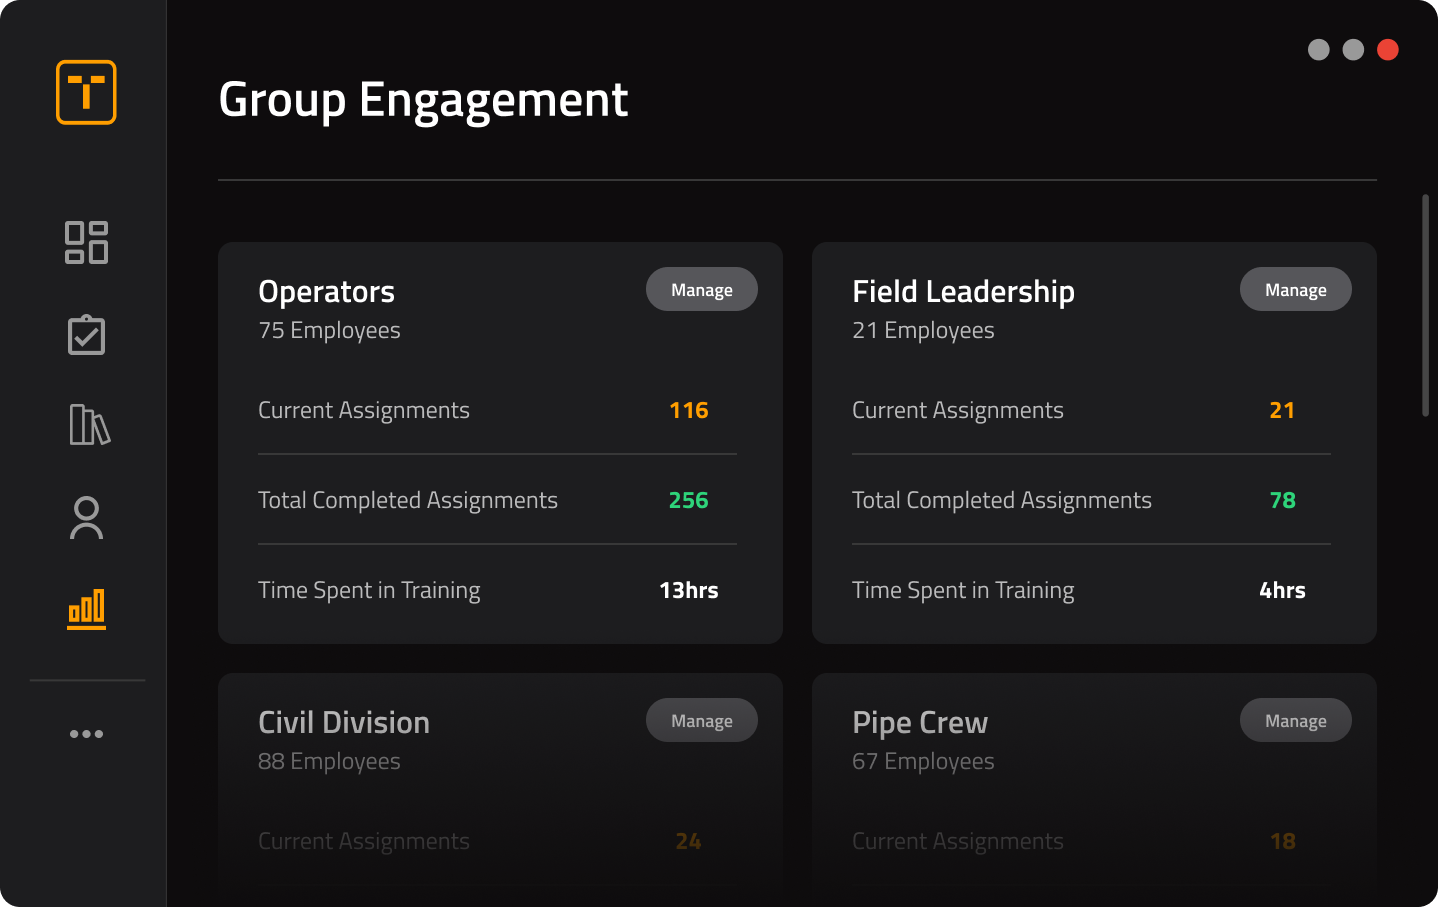This screenshot has height=907, width=1438.
Task: Click Operators' Current Assignments label
Action: (364, 410)
